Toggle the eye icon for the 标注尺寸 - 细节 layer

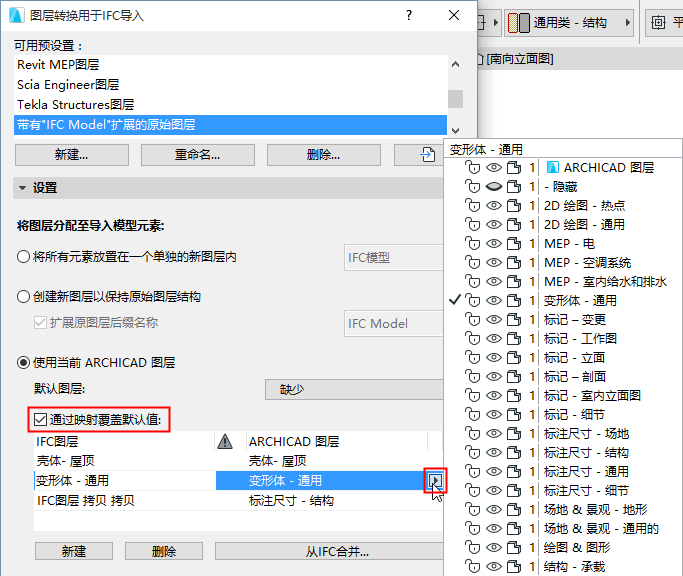click(x=494, y=491)
